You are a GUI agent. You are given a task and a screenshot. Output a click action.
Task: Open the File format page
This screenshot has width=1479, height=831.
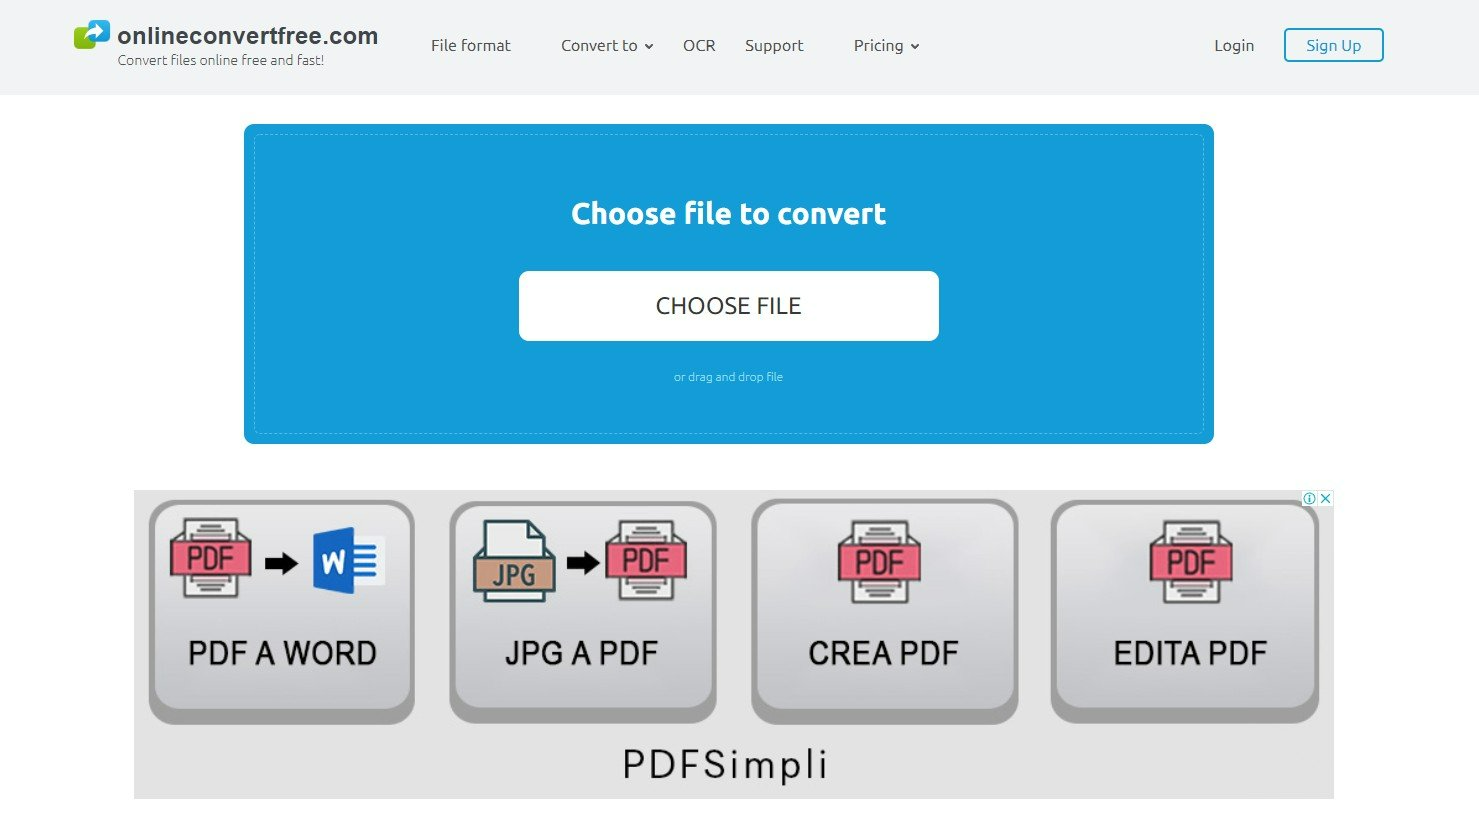click(470, 46)
